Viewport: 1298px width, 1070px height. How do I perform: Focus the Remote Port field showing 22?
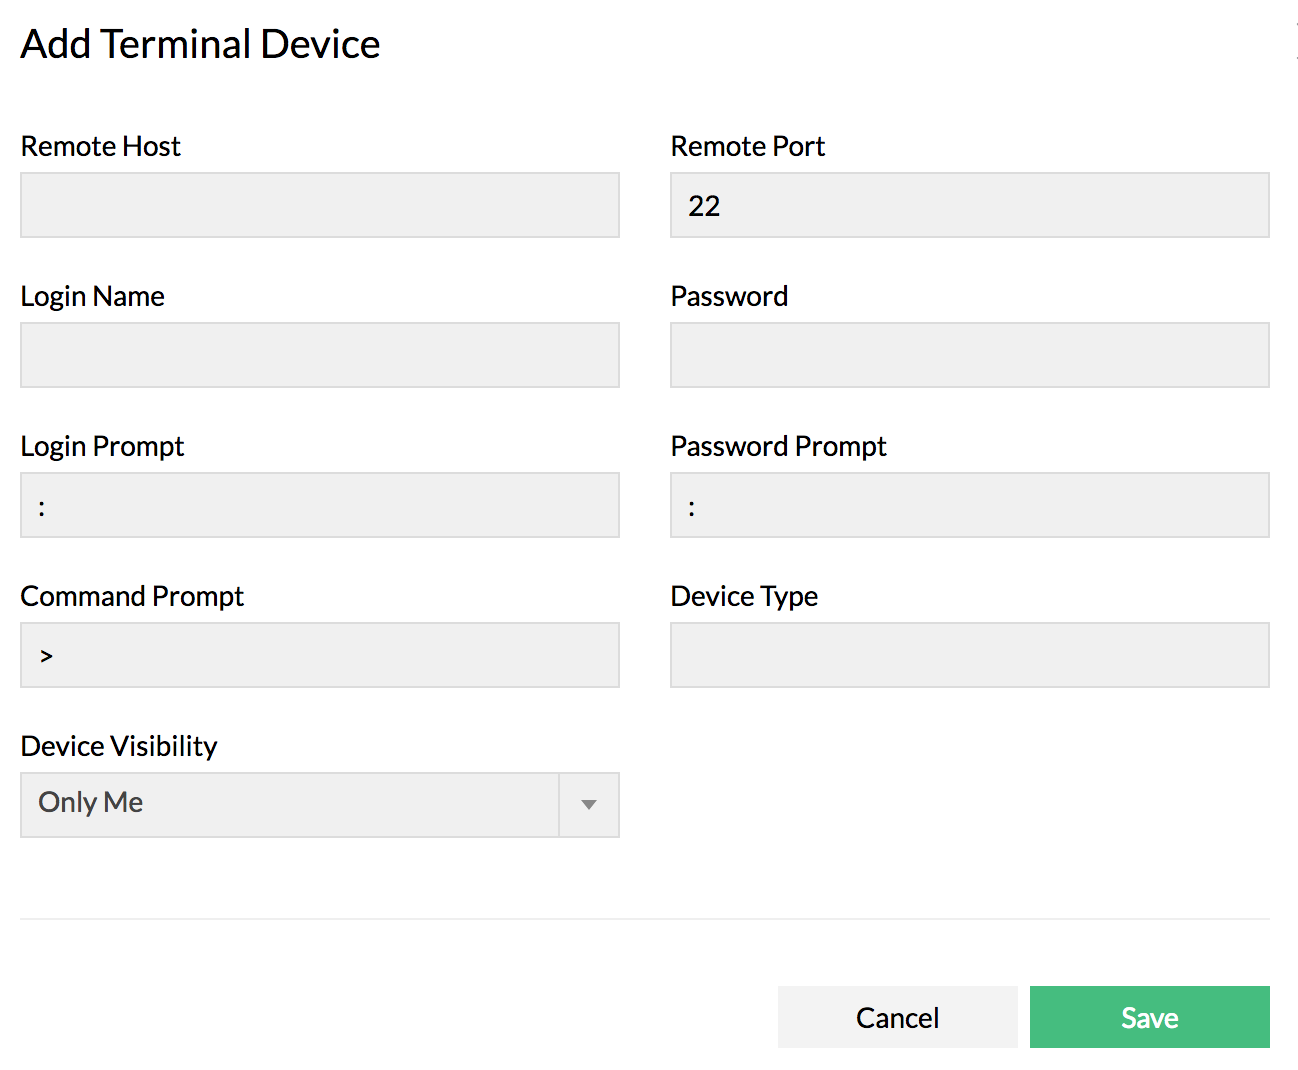point(969,205)
